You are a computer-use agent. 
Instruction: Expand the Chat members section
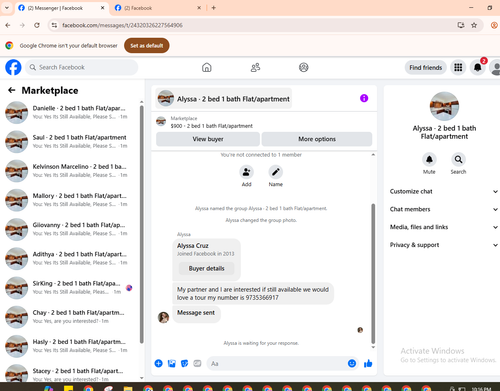(x=444, y=209)
